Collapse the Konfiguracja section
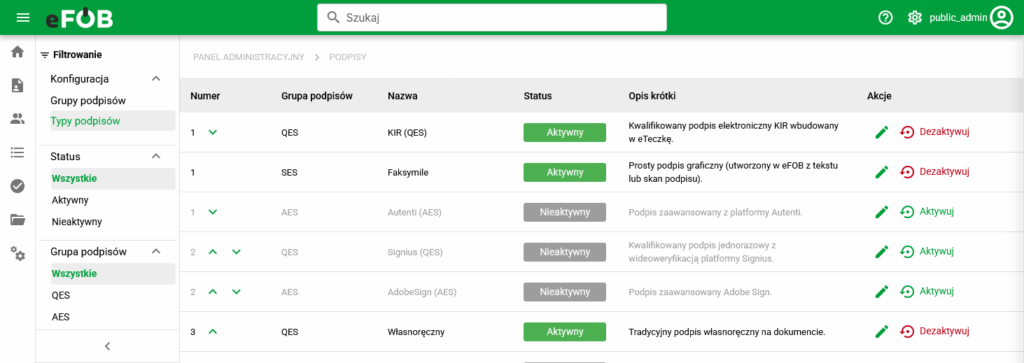This screenshot has width=1024, height=363. [x=155, y=79]
